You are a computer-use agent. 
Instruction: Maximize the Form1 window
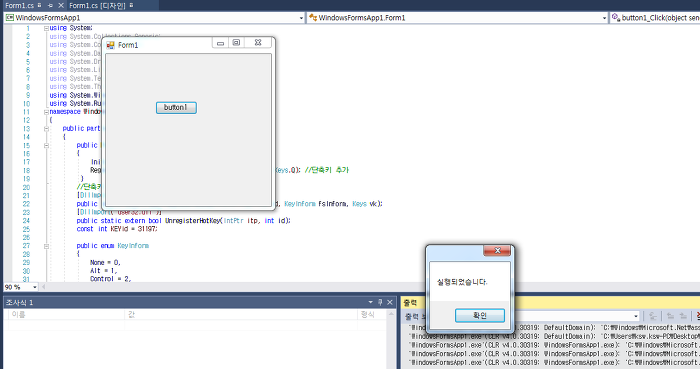(x=236, y=43)
